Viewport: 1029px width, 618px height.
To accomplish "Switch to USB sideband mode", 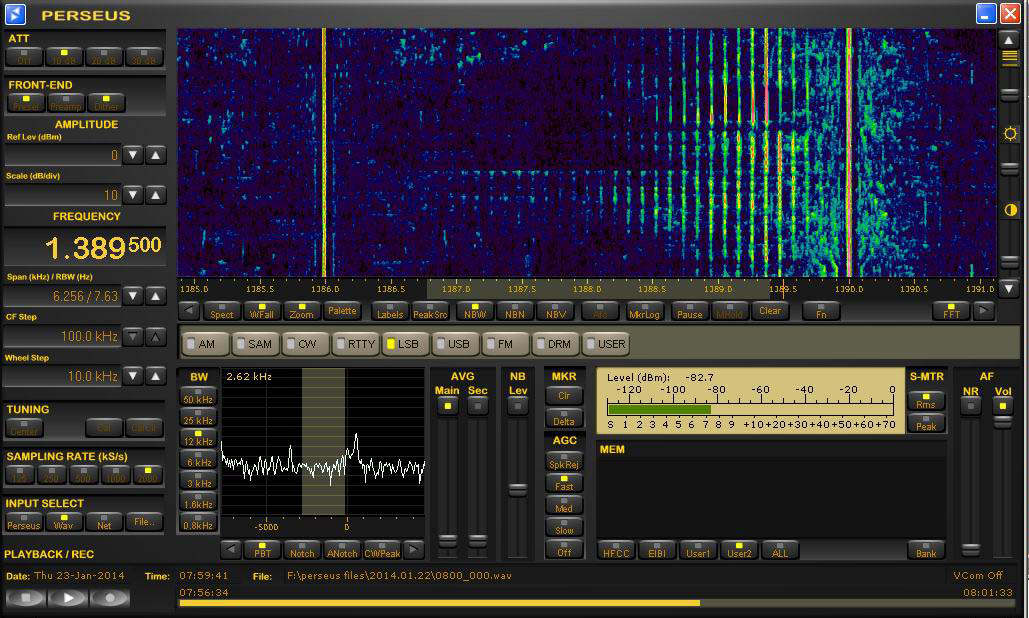I will point(453,344).
